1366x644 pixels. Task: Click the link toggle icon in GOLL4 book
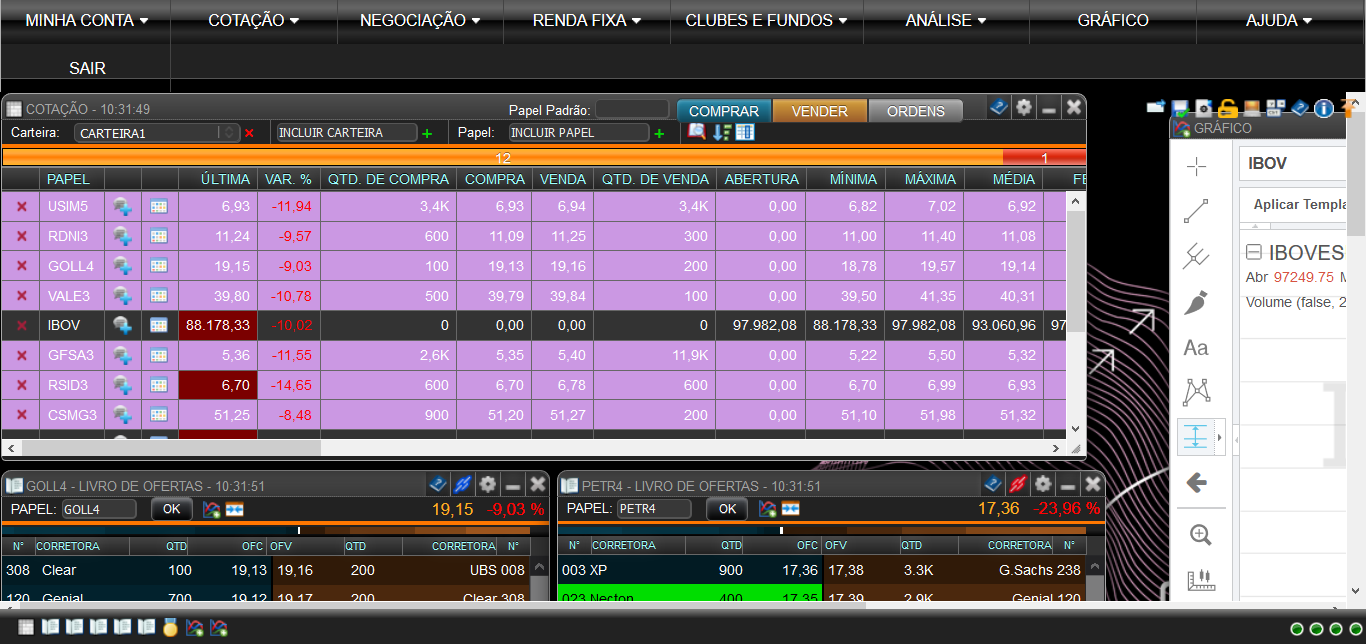click(x=461, y=484)
